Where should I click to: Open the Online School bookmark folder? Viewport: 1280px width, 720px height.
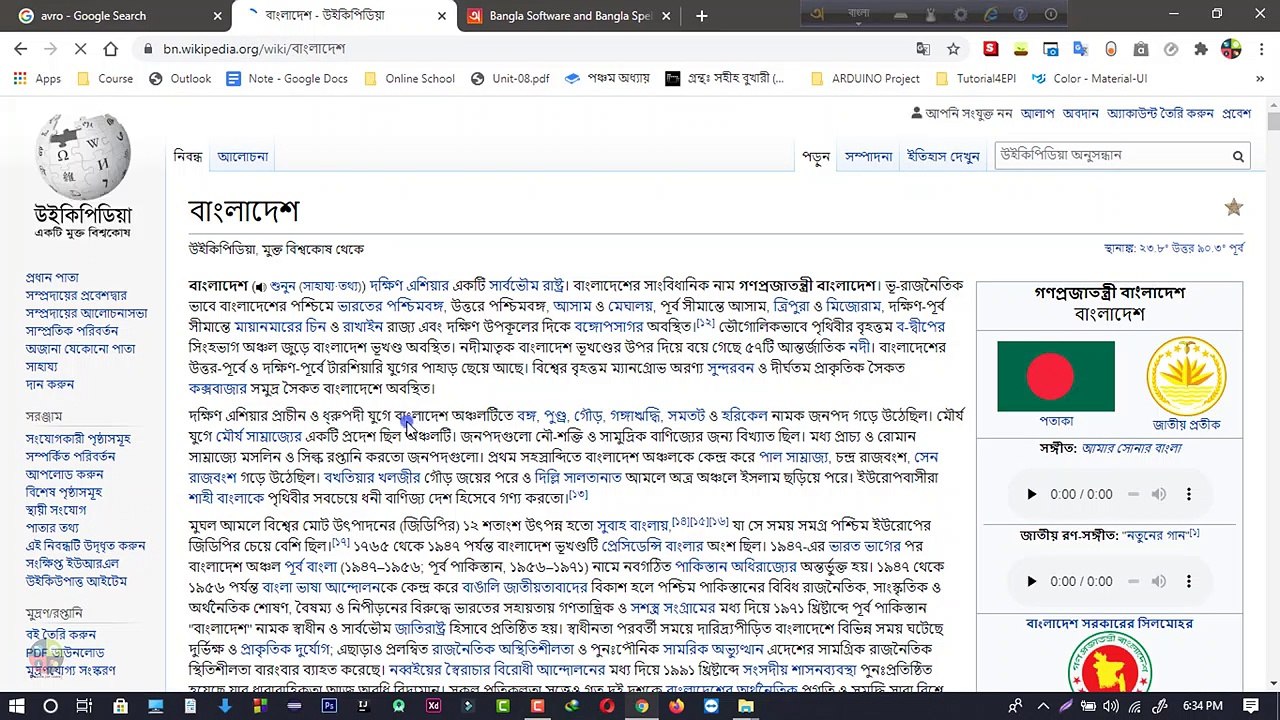point(409,78)
